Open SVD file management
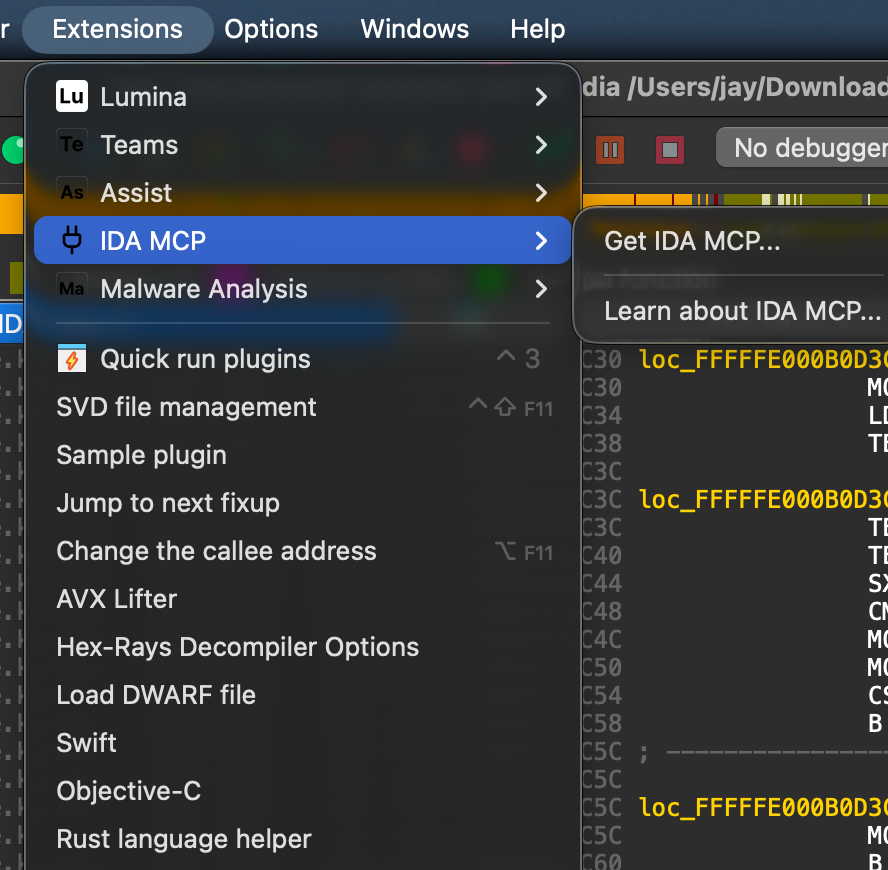888x870 pixels. click(x=302, y=407)
